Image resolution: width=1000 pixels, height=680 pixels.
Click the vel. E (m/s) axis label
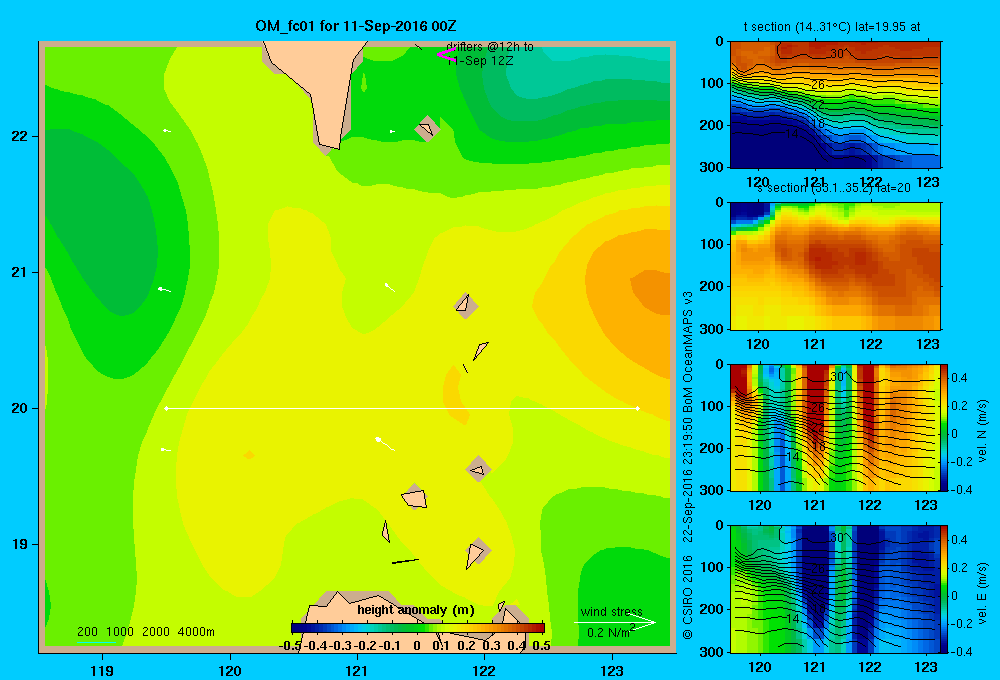pyautogui.click(x=983, y=592)
